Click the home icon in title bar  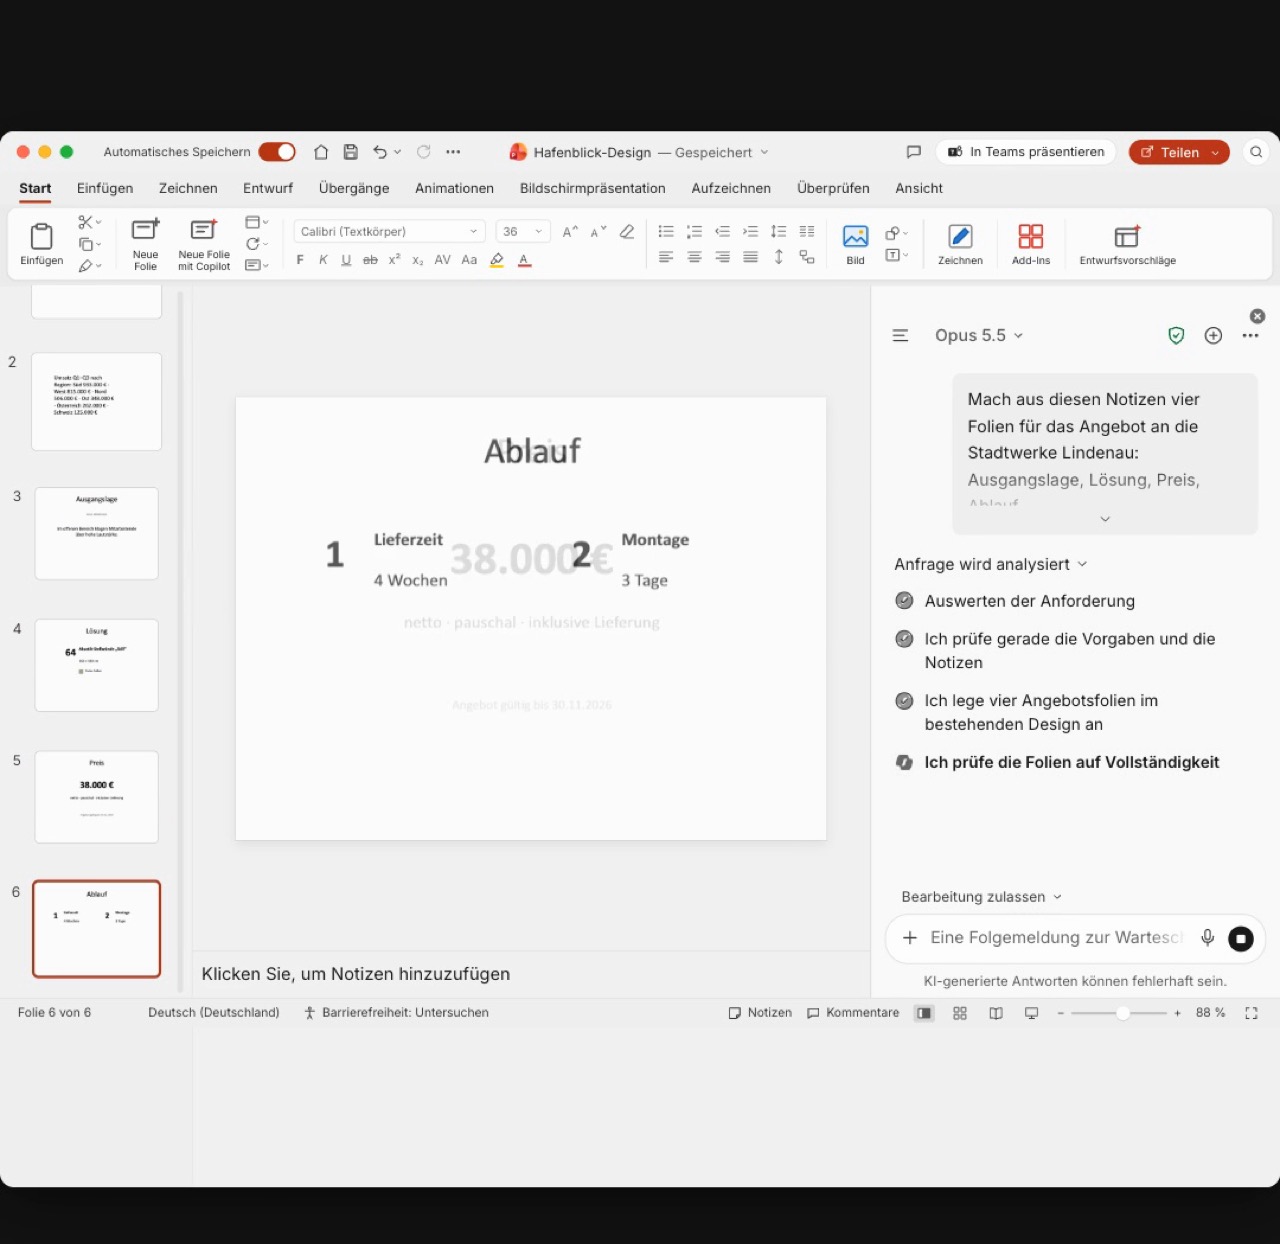[321, 152]
